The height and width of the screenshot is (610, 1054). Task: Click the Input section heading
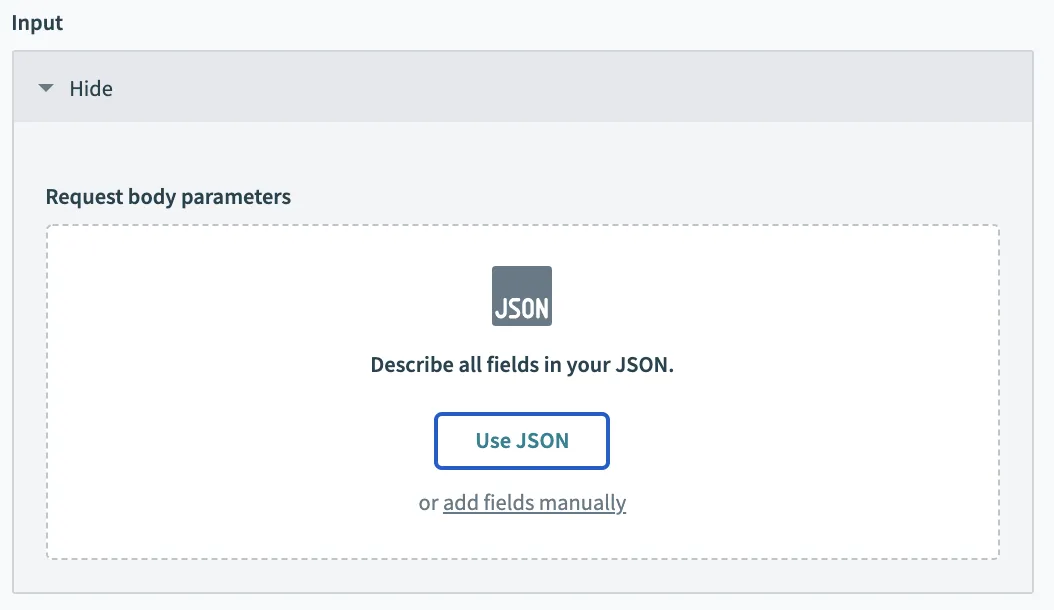tap(37, 23)
